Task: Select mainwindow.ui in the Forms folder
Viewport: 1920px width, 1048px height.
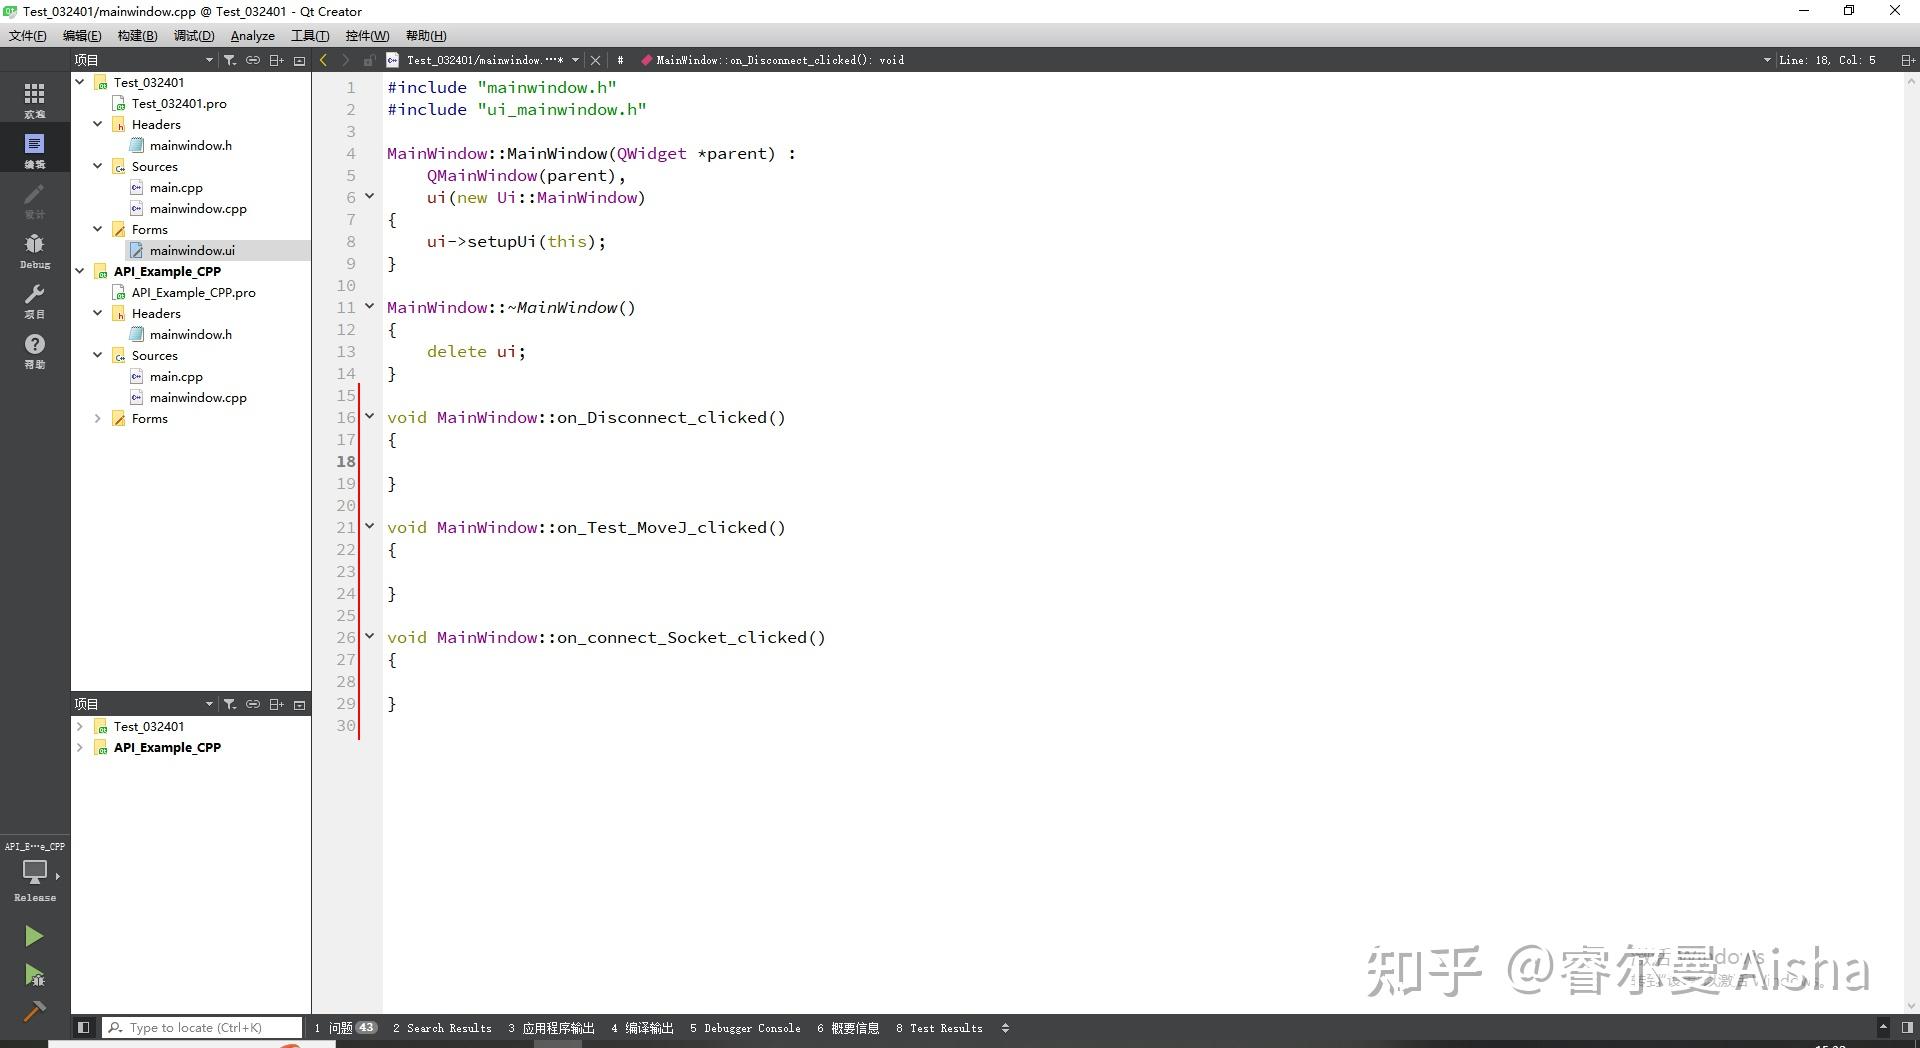Action: pyautogui.click(x=192, y=250)
